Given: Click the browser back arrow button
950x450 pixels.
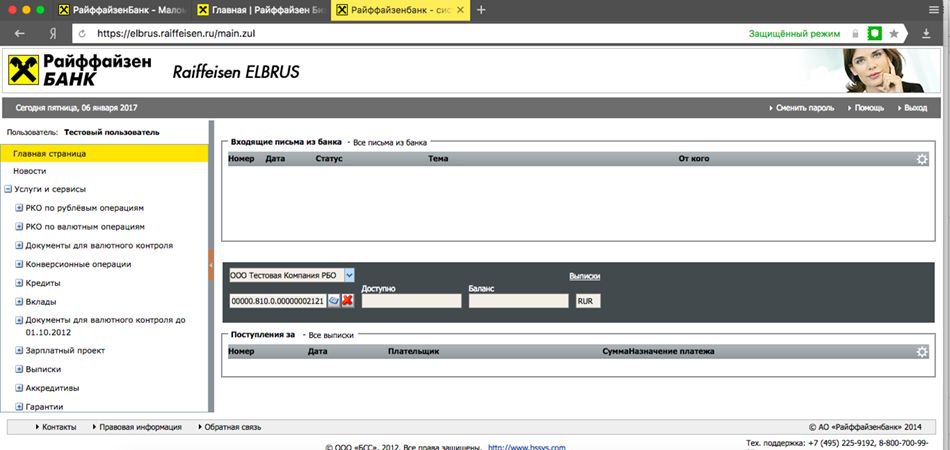Looking at the screenshot, I should point(19,34).
